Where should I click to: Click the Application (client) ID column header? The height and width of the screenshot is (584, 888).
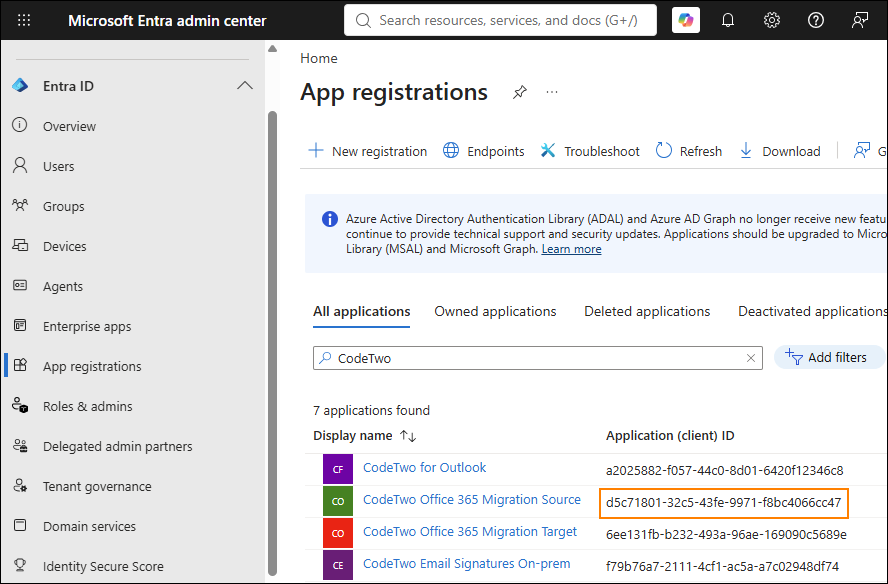click(670, 436)
